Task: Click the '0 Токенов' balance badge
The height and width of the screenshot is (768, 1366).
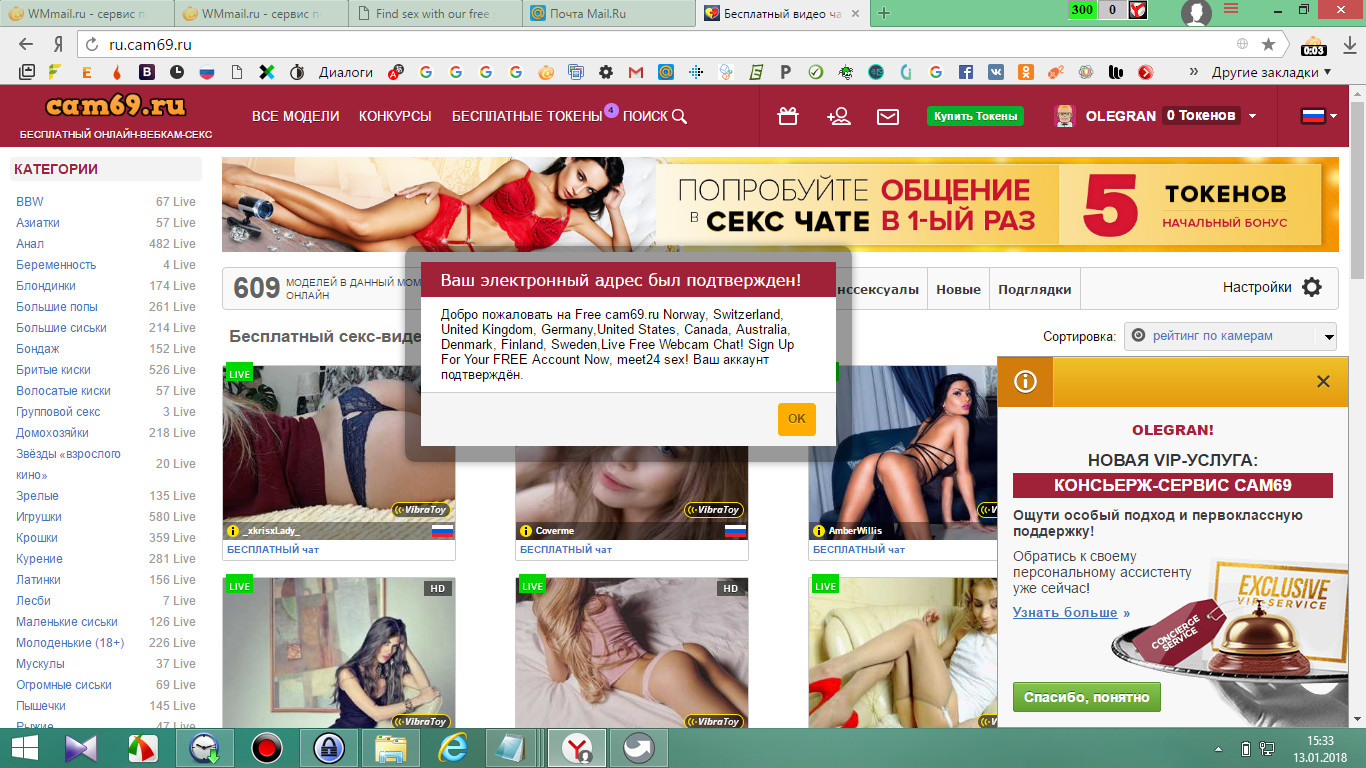Action: click(x=1200, y=116)
